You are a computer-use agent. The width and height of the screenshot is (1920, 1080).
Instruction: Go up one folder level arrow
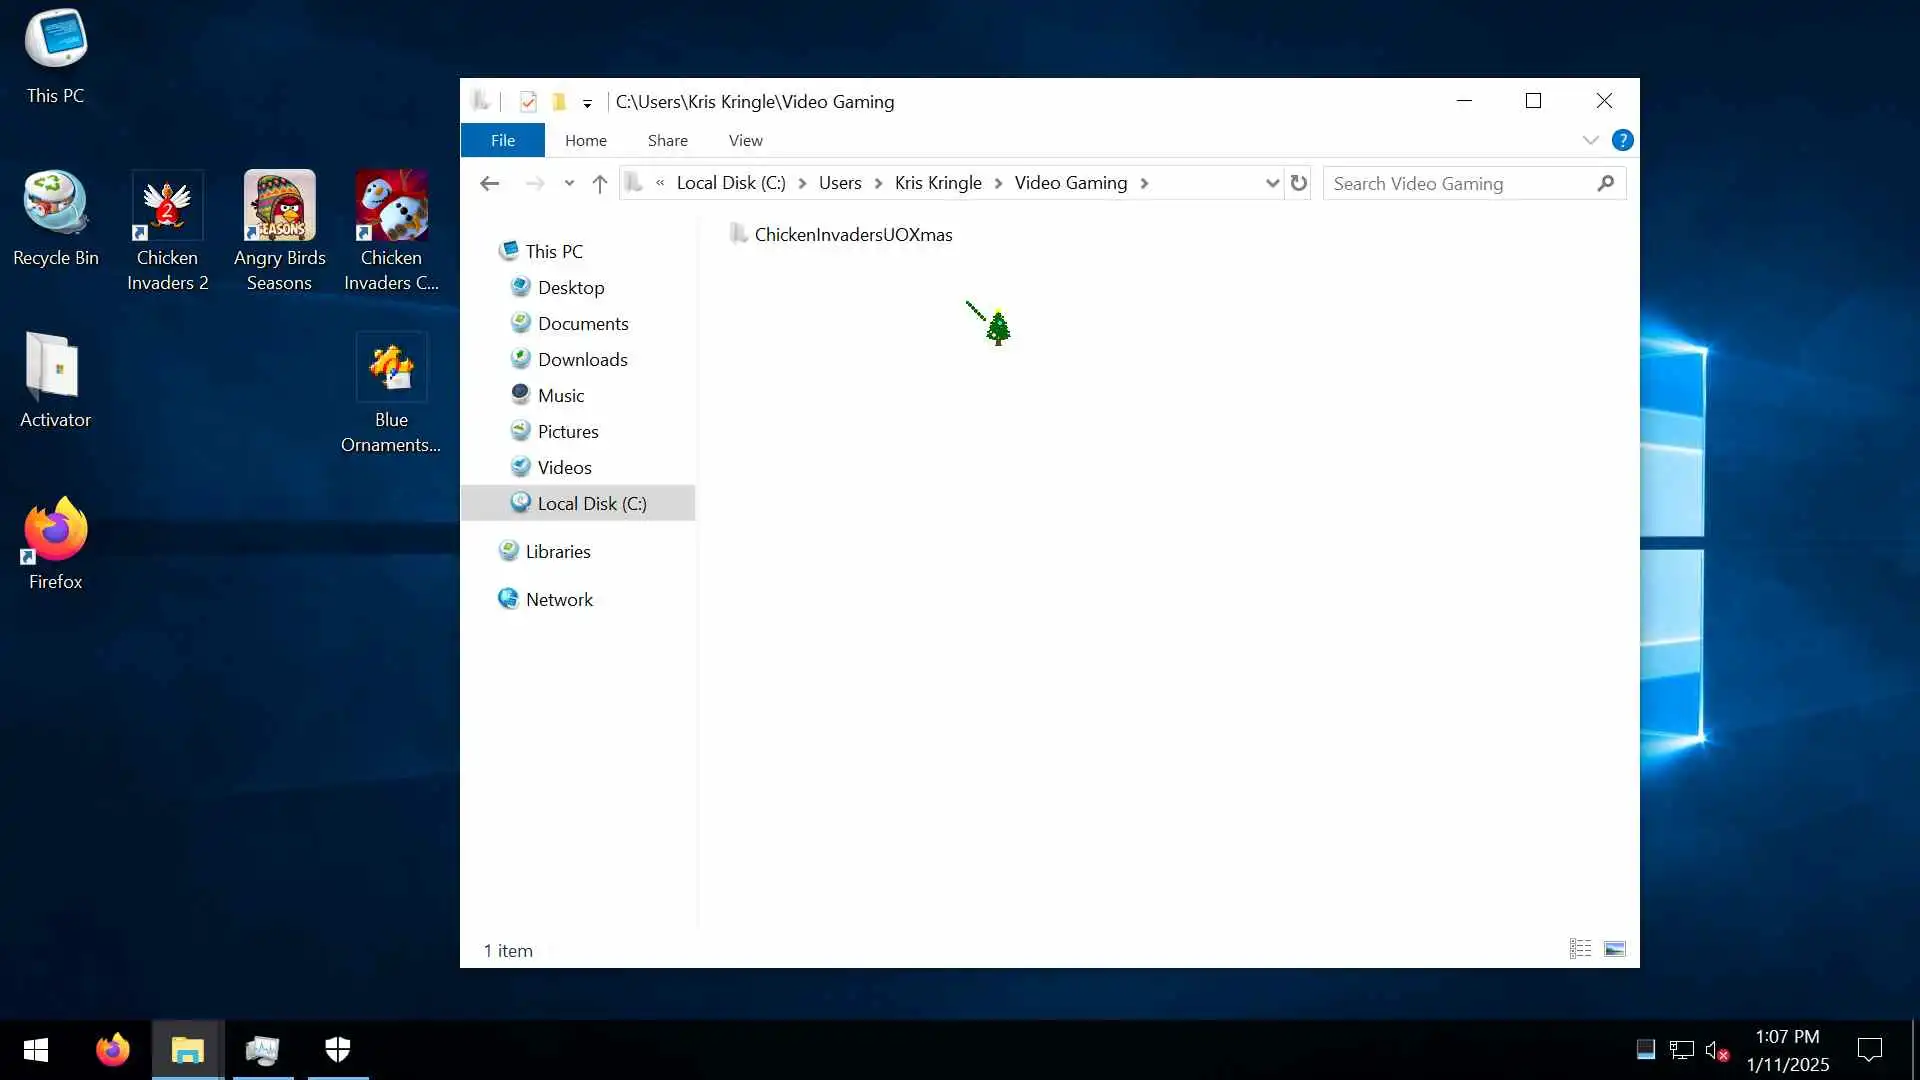(x=599, y=183)
